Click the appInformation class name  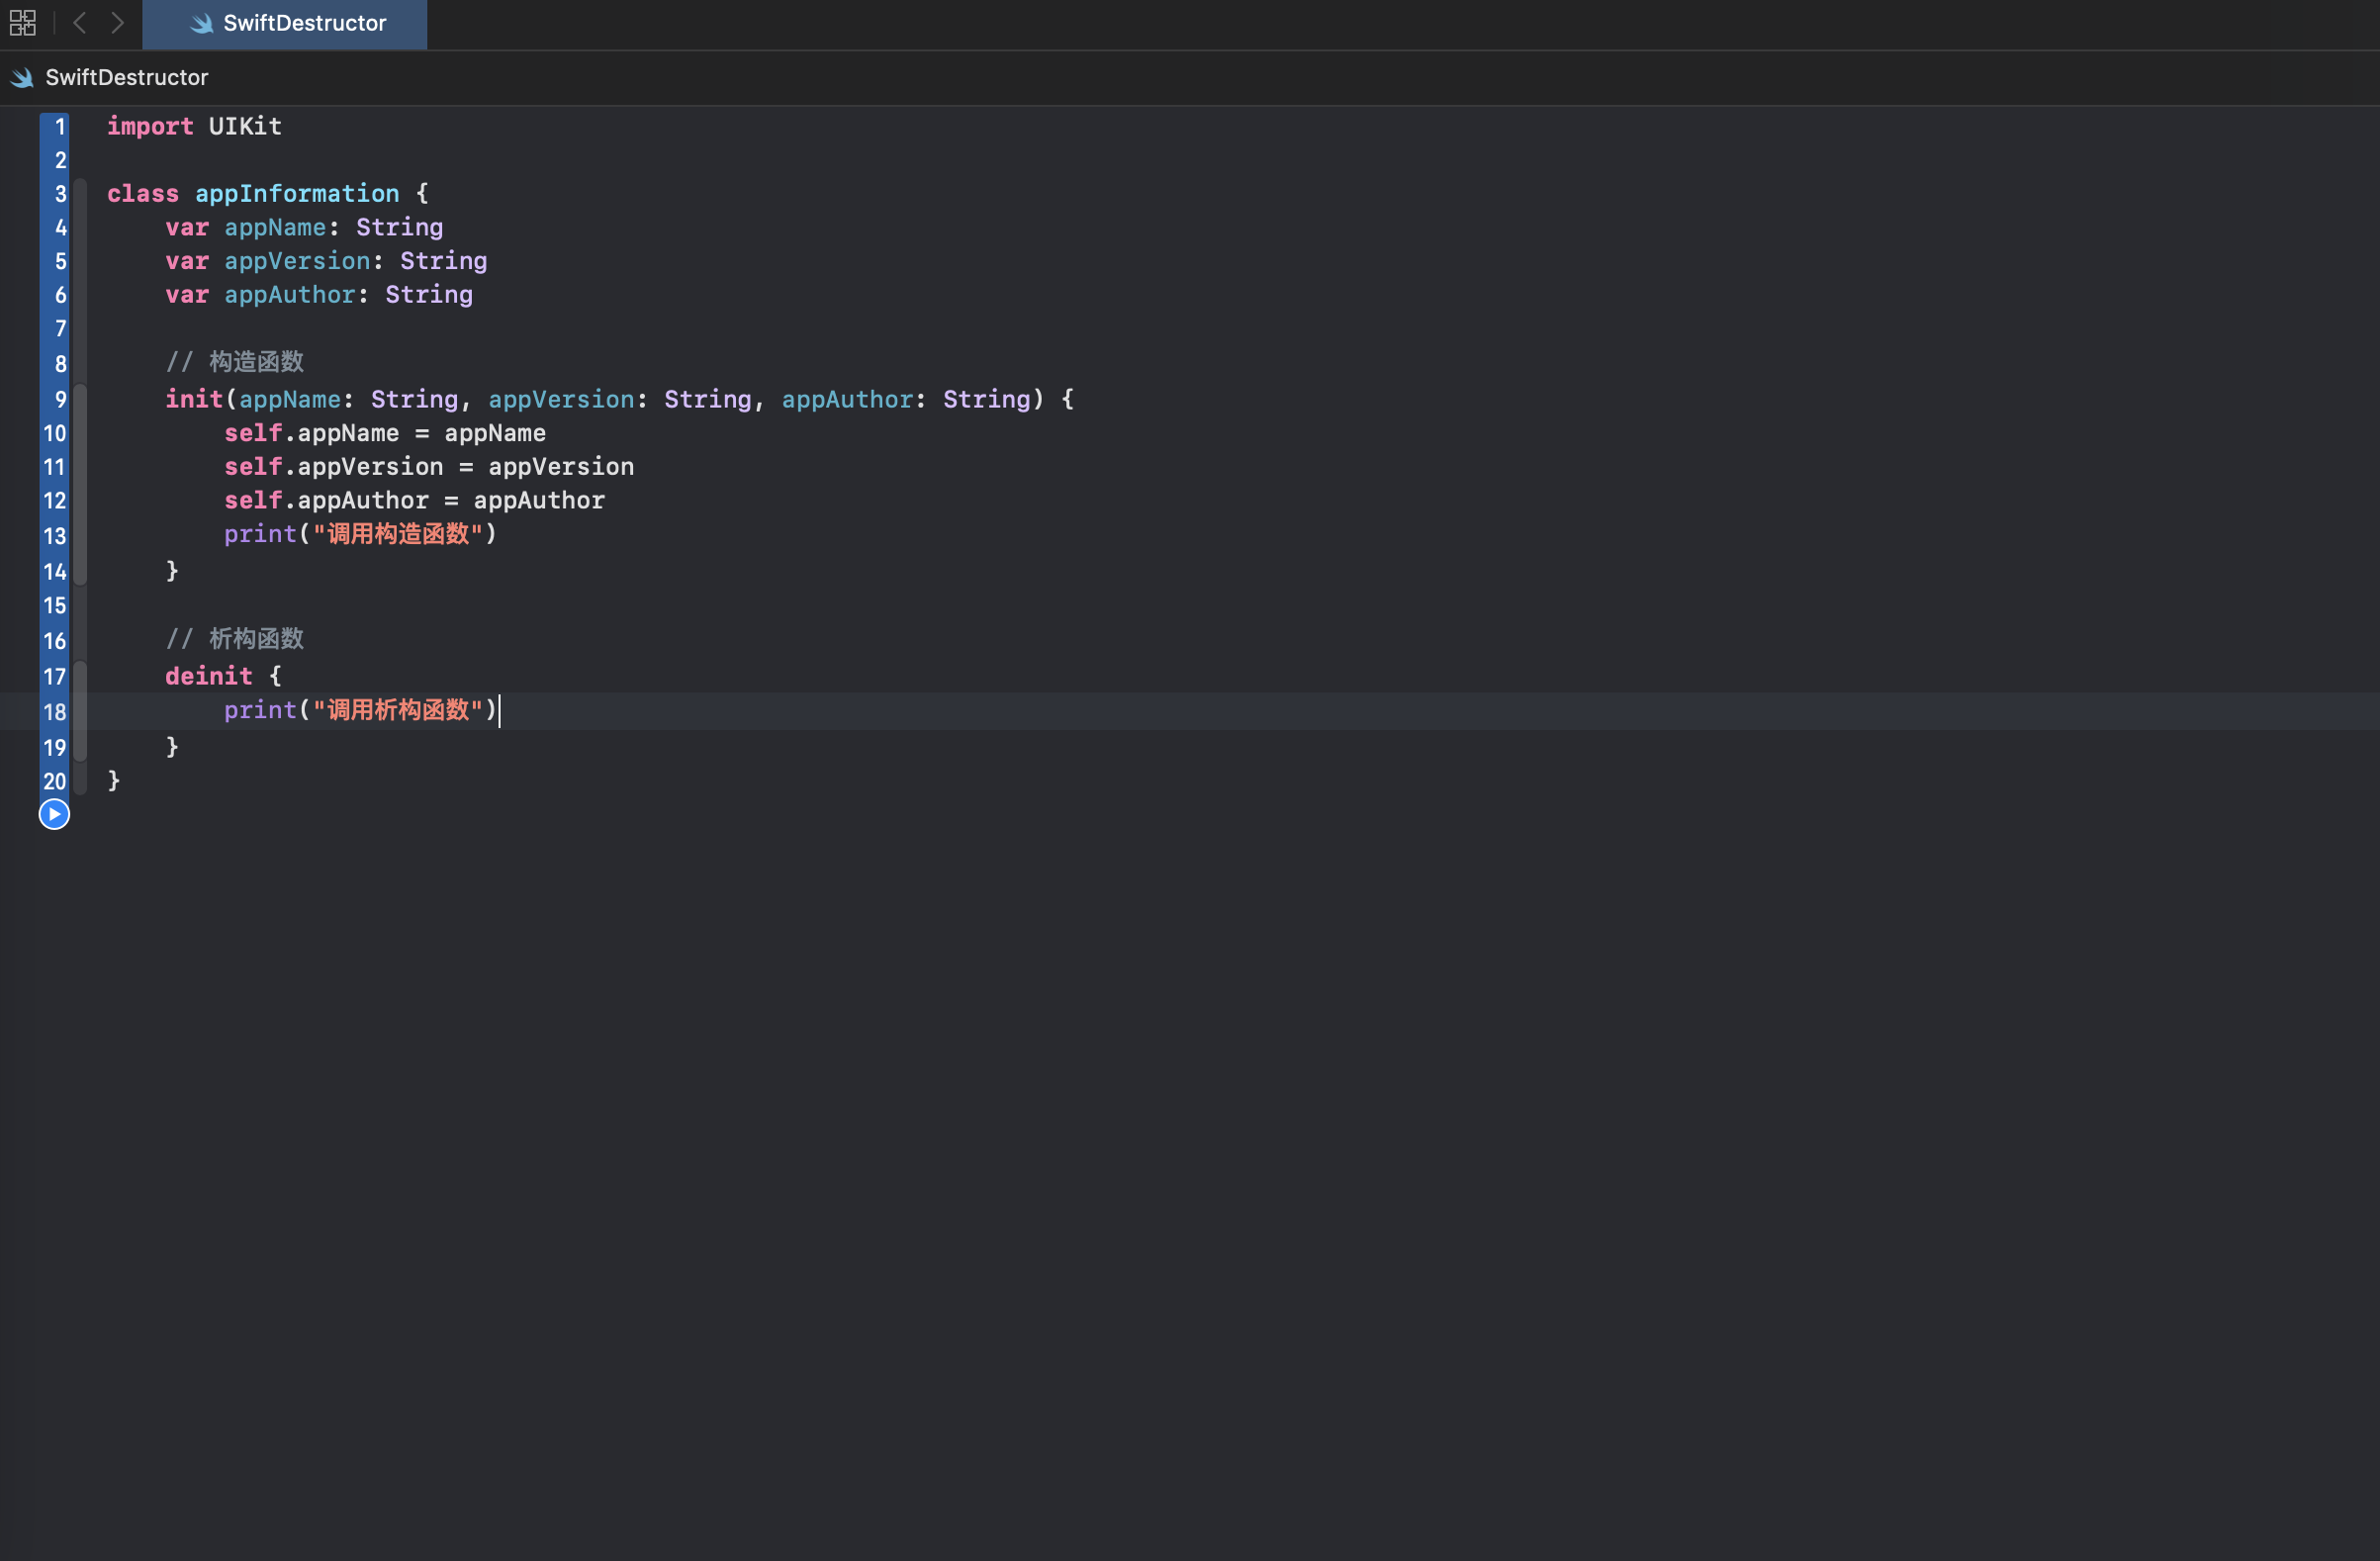click(x=296, y=194)
